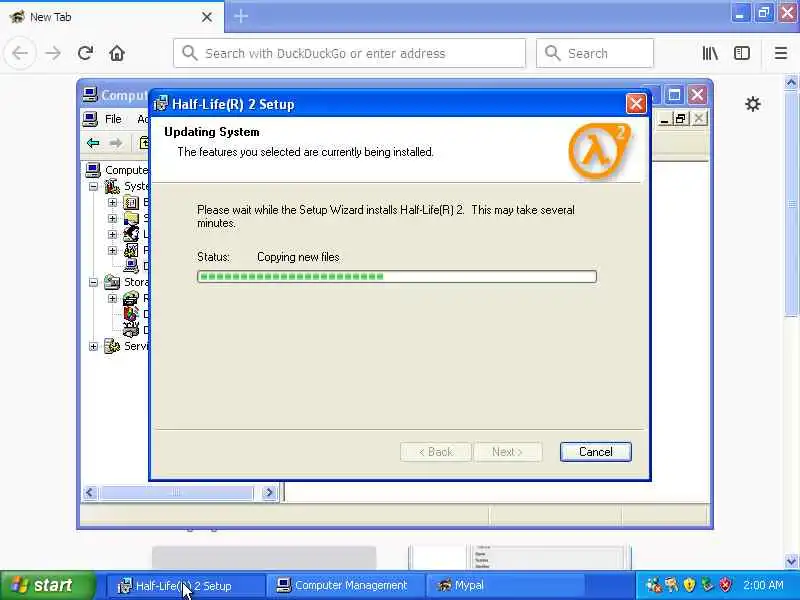The height and width of the screenshot is (600, 800).
Task: Close the Computer Management window
Action: [697, 94]
